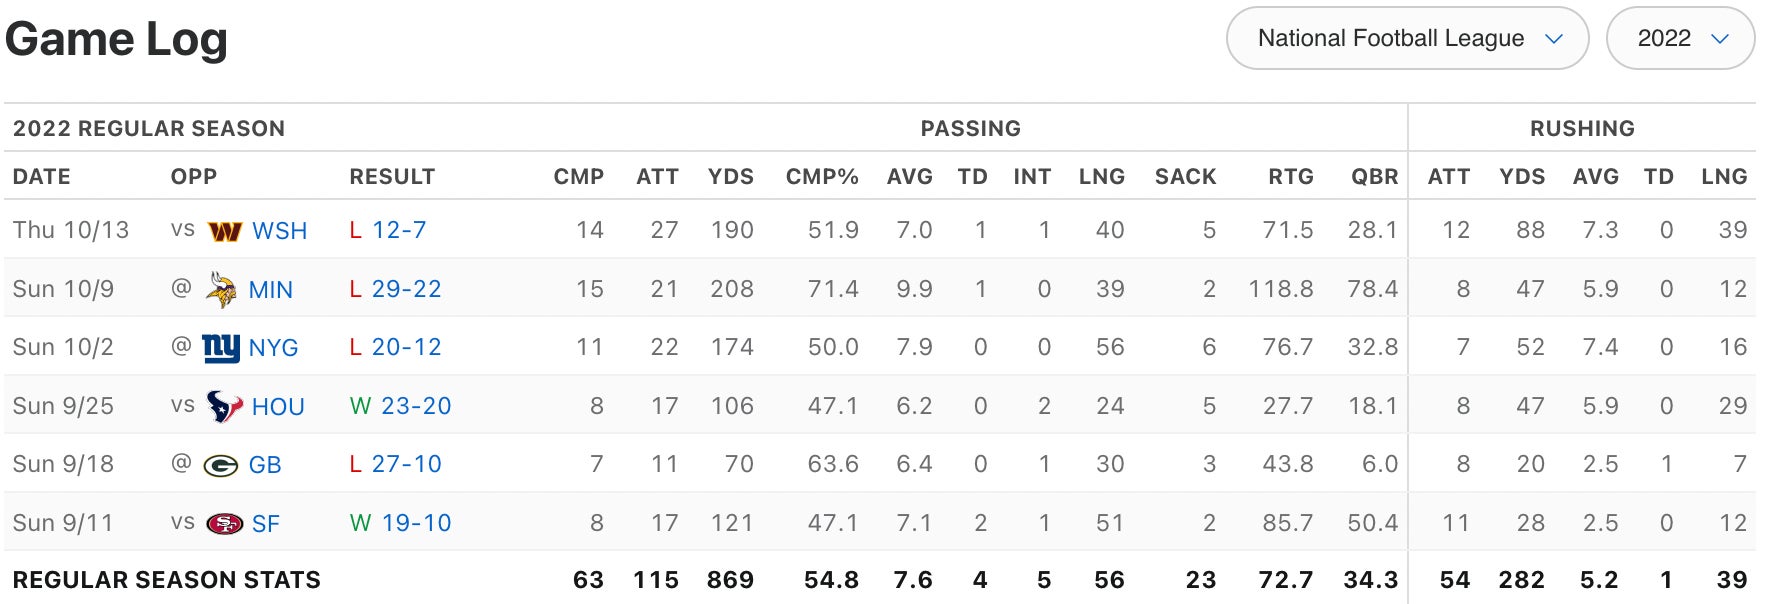Open the SF team link
The width and height of the screenshot is (1778, 604).
(266, 524)
